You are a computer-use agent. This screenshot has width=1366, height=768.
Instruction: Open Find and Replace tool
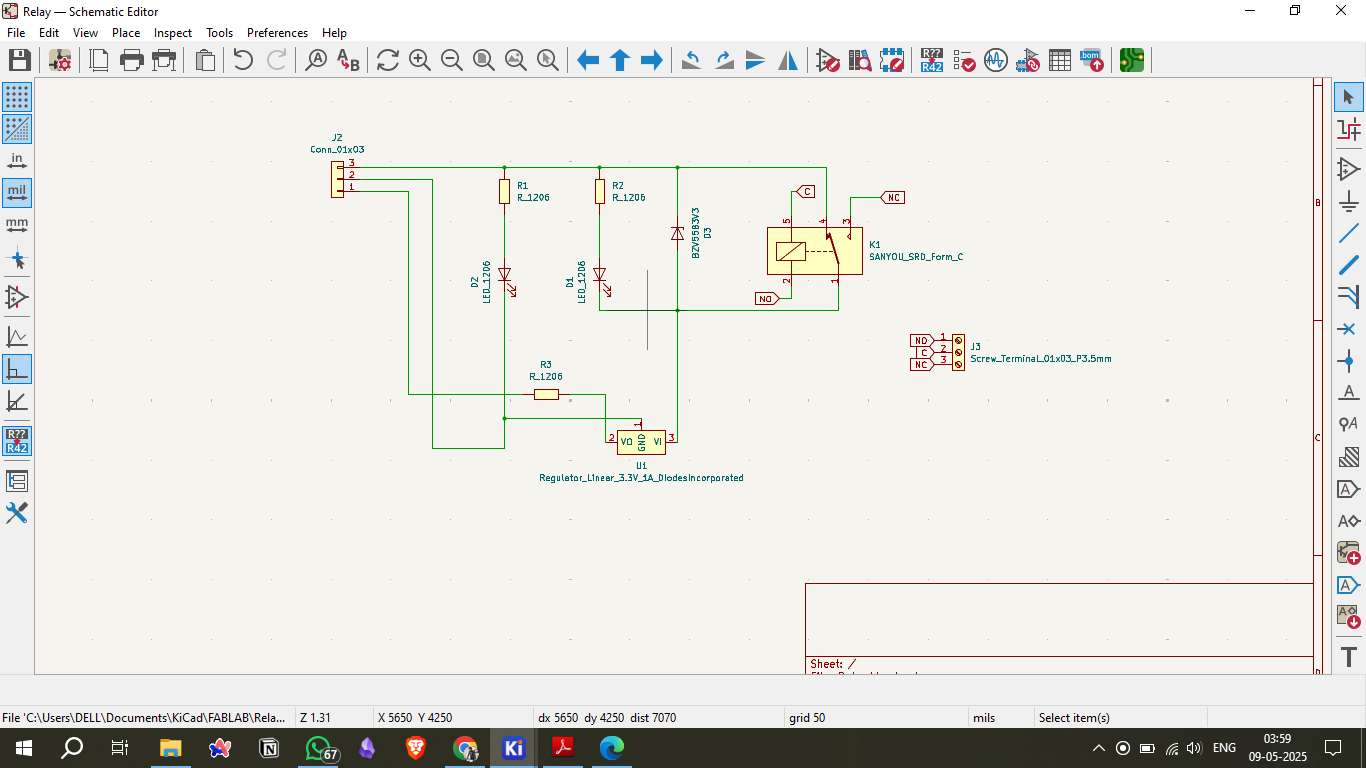[348, 60]
